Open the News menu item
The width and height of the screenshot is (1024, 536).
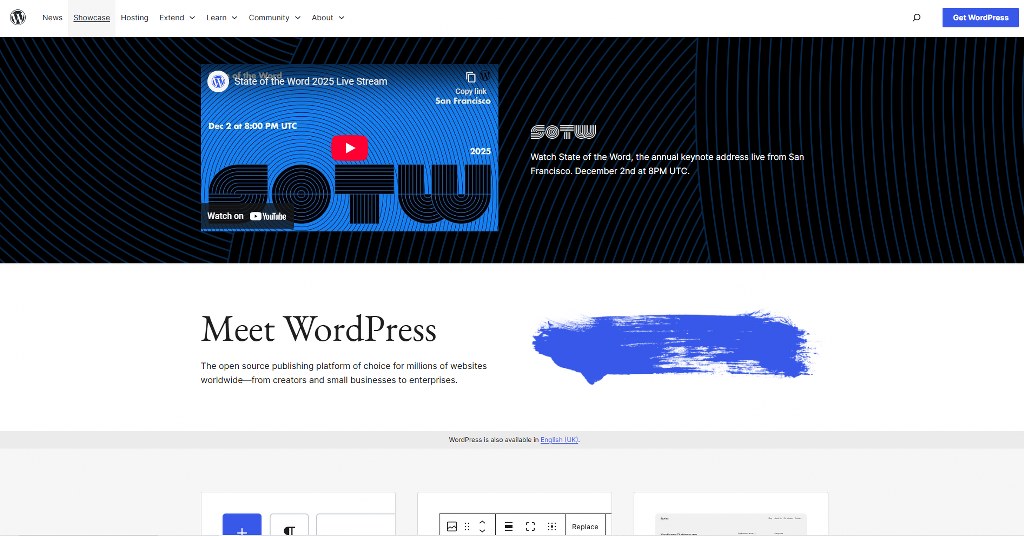pyautogui.click(x=52, y=18)
